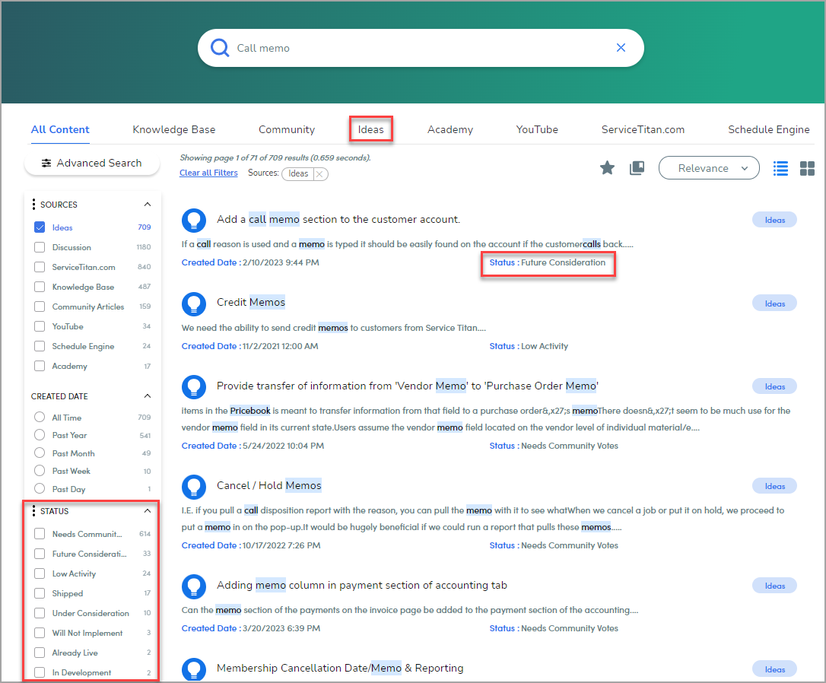Click the magnifying glass search icon
The width and height of the screenshot is (826, 683).
tap(219, 48)
